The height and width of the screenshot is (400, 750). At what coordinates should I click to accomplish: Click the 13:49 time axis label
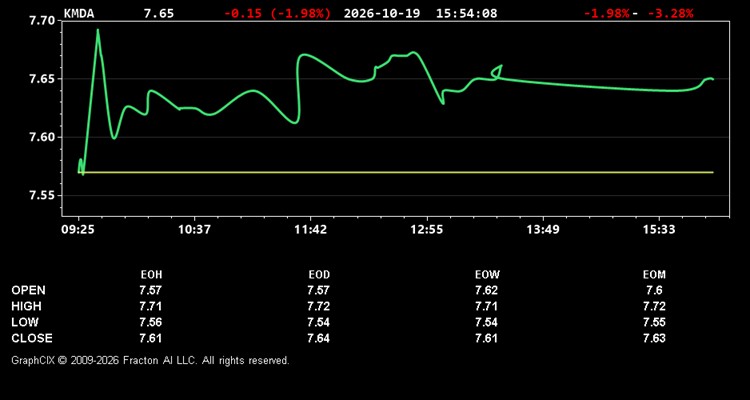[543, 230]
